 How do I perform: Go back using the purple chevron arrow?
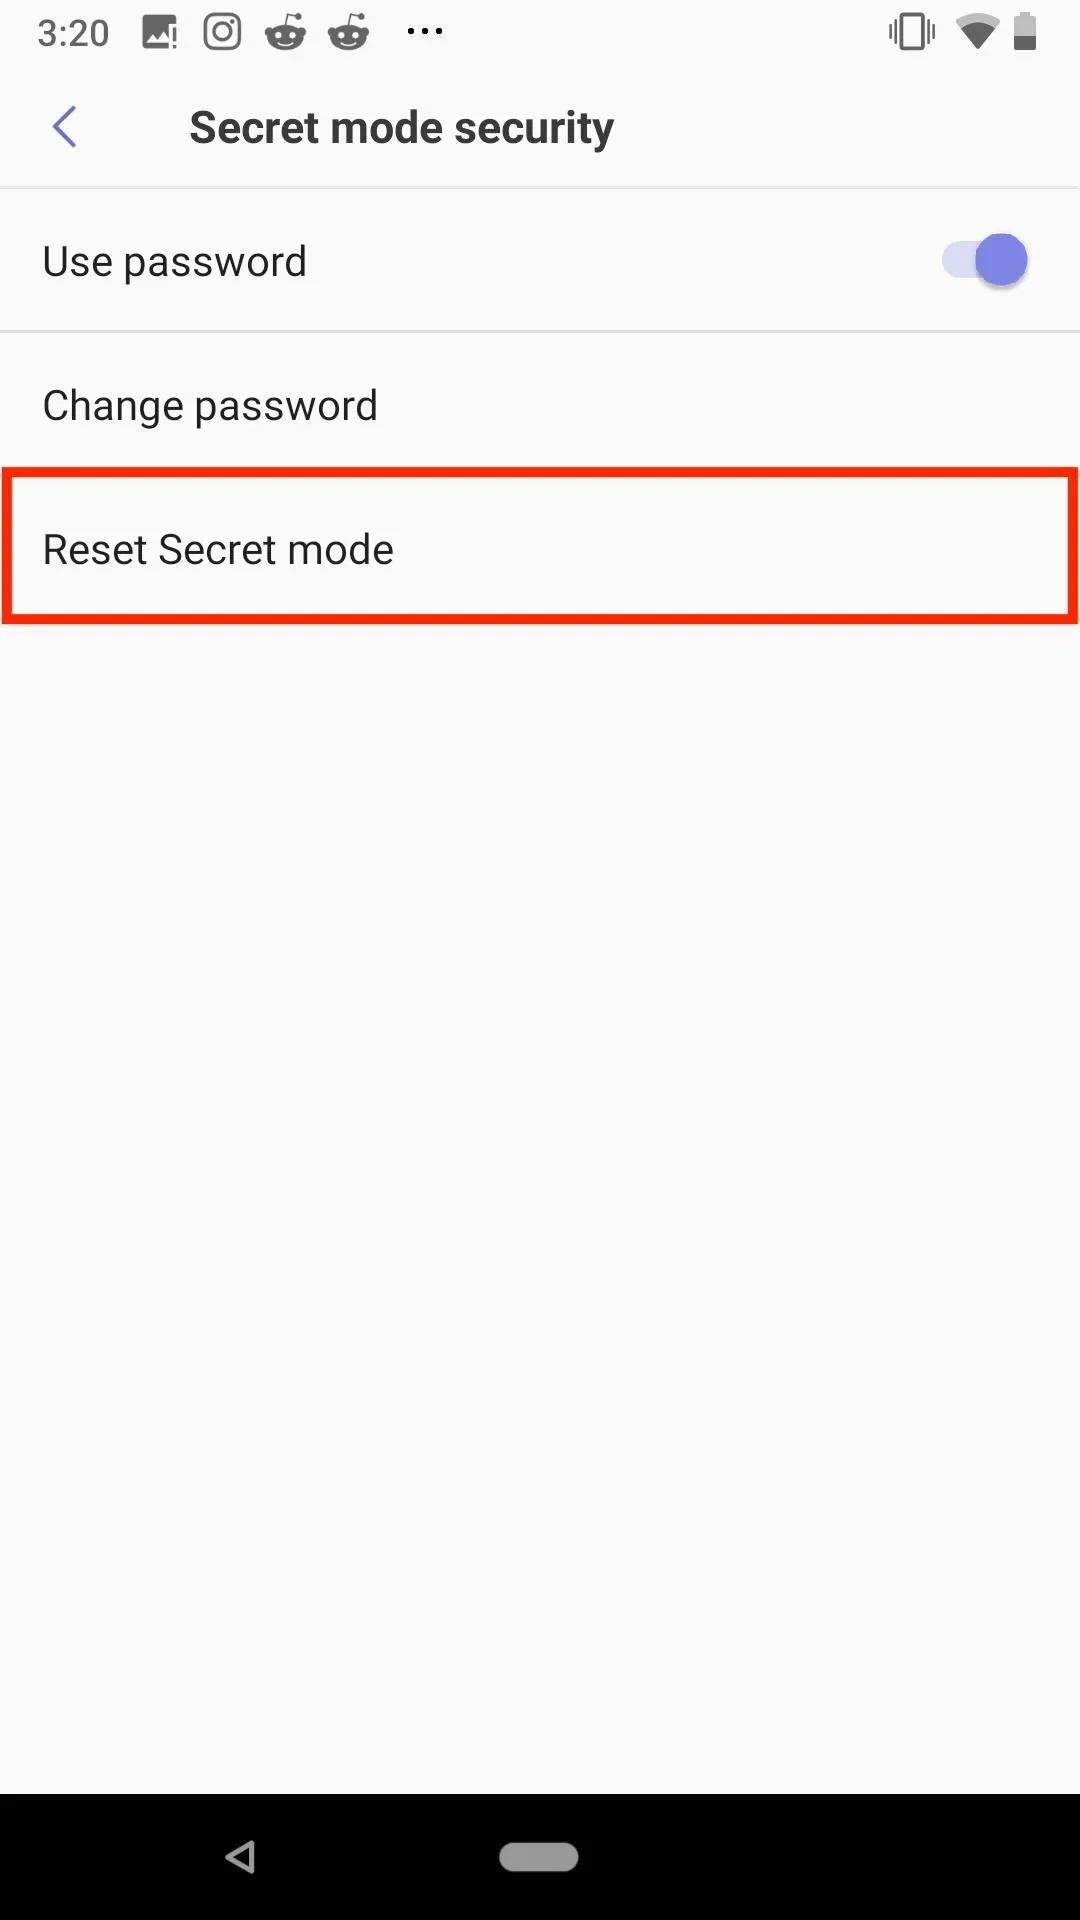click(x=64, y=127)
